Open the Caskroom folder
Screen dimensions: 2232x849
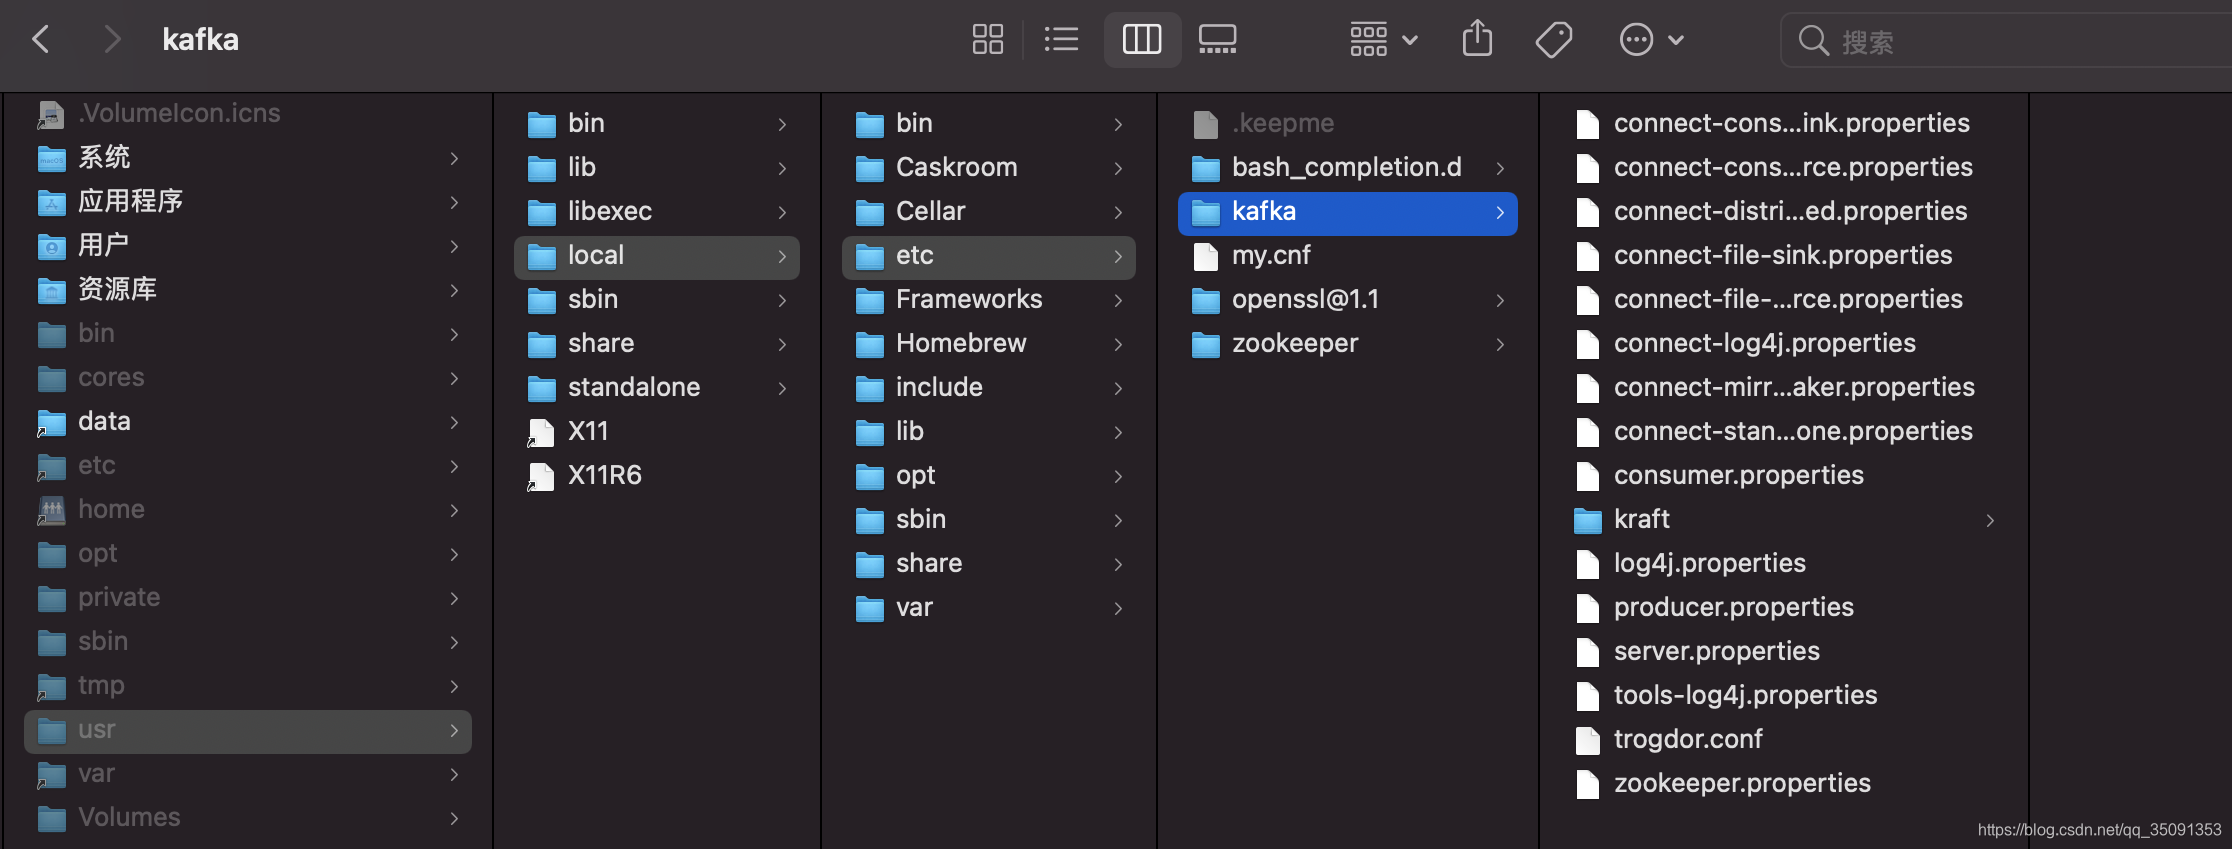(989, 168)
